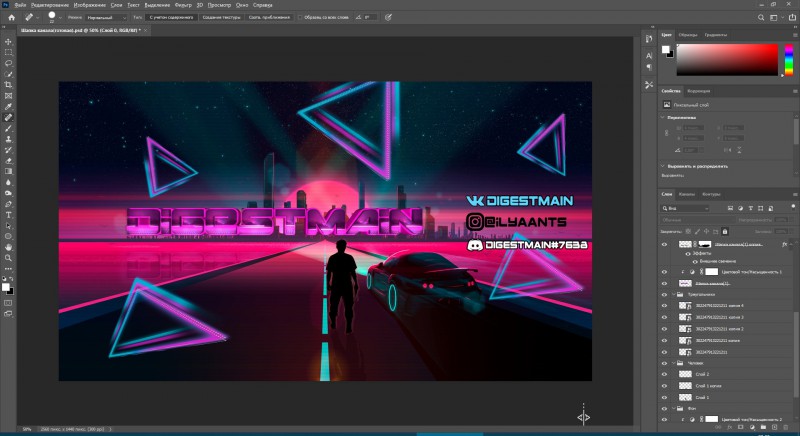Click the add layer style fx icon
The height and width of the screenshot is (436, 800).
[730, 427]
